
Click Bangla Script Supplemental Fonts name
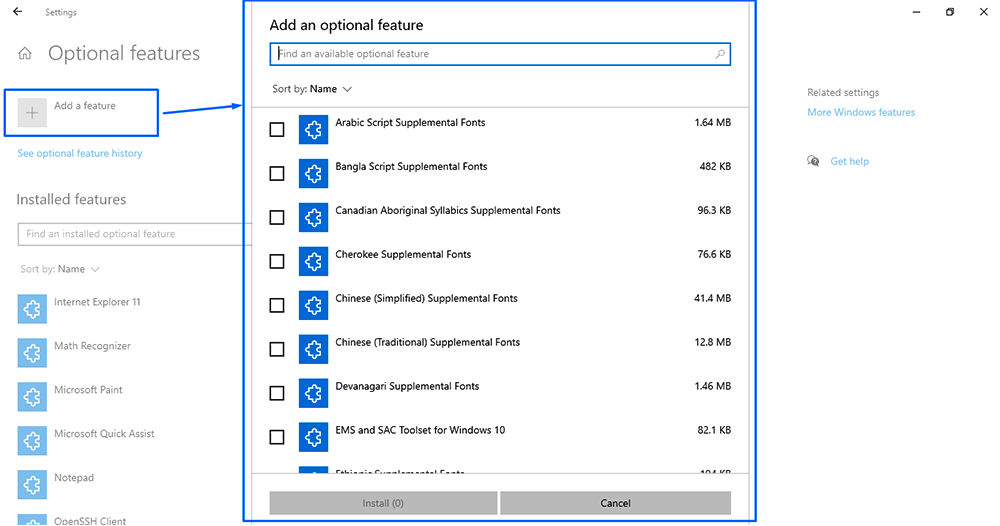pos(411,166)
